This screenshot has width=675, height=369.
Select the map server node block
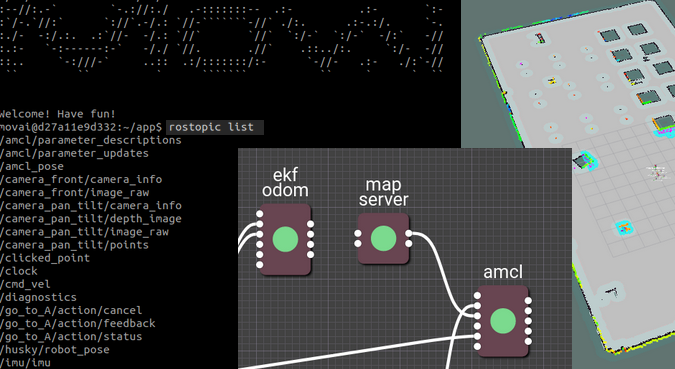[x=383, y=239]
